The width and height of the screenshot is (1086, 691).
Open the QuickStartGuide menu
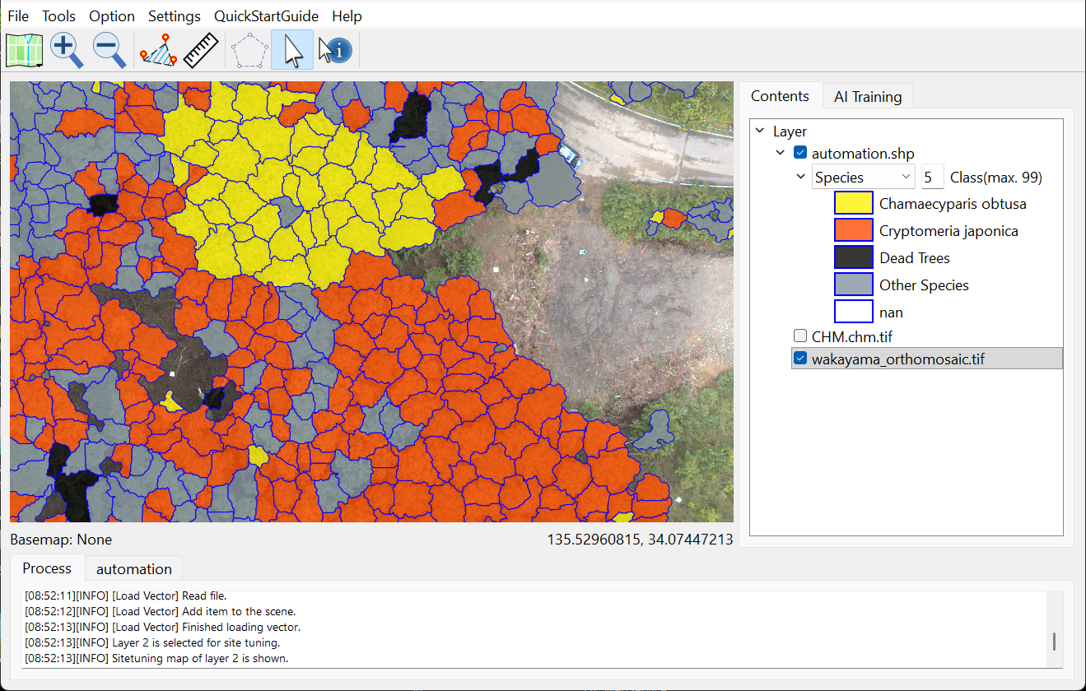click(x=266, y=16)
